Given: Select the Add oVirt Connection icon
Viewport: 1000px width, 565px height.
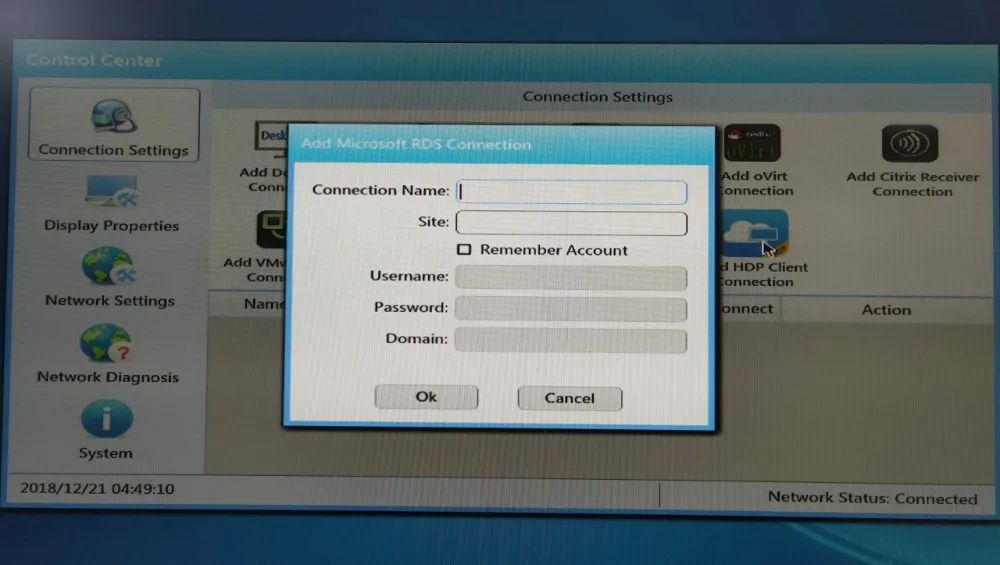Looking at the screenshot, I should (753, 142).
